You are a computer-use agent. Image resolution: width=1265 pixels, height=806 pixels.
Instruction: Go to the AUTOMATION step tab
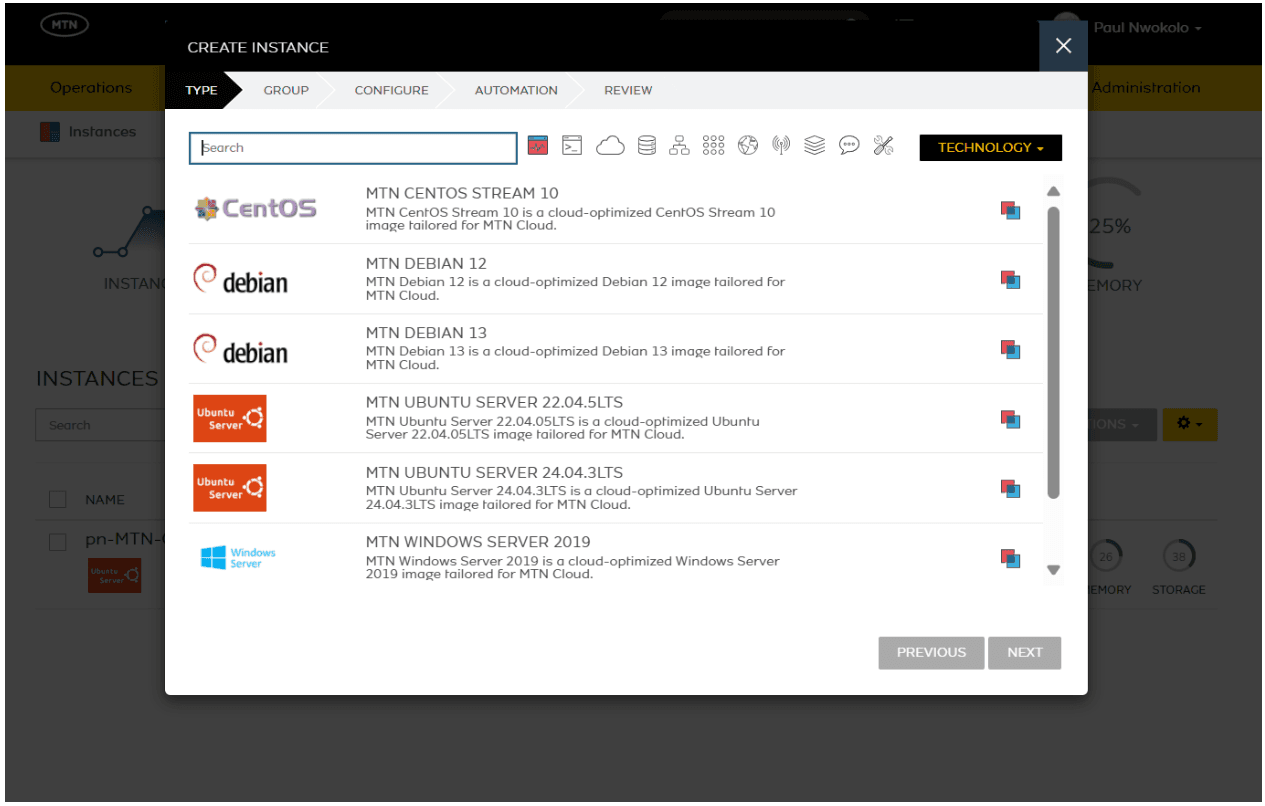point(516,90)
